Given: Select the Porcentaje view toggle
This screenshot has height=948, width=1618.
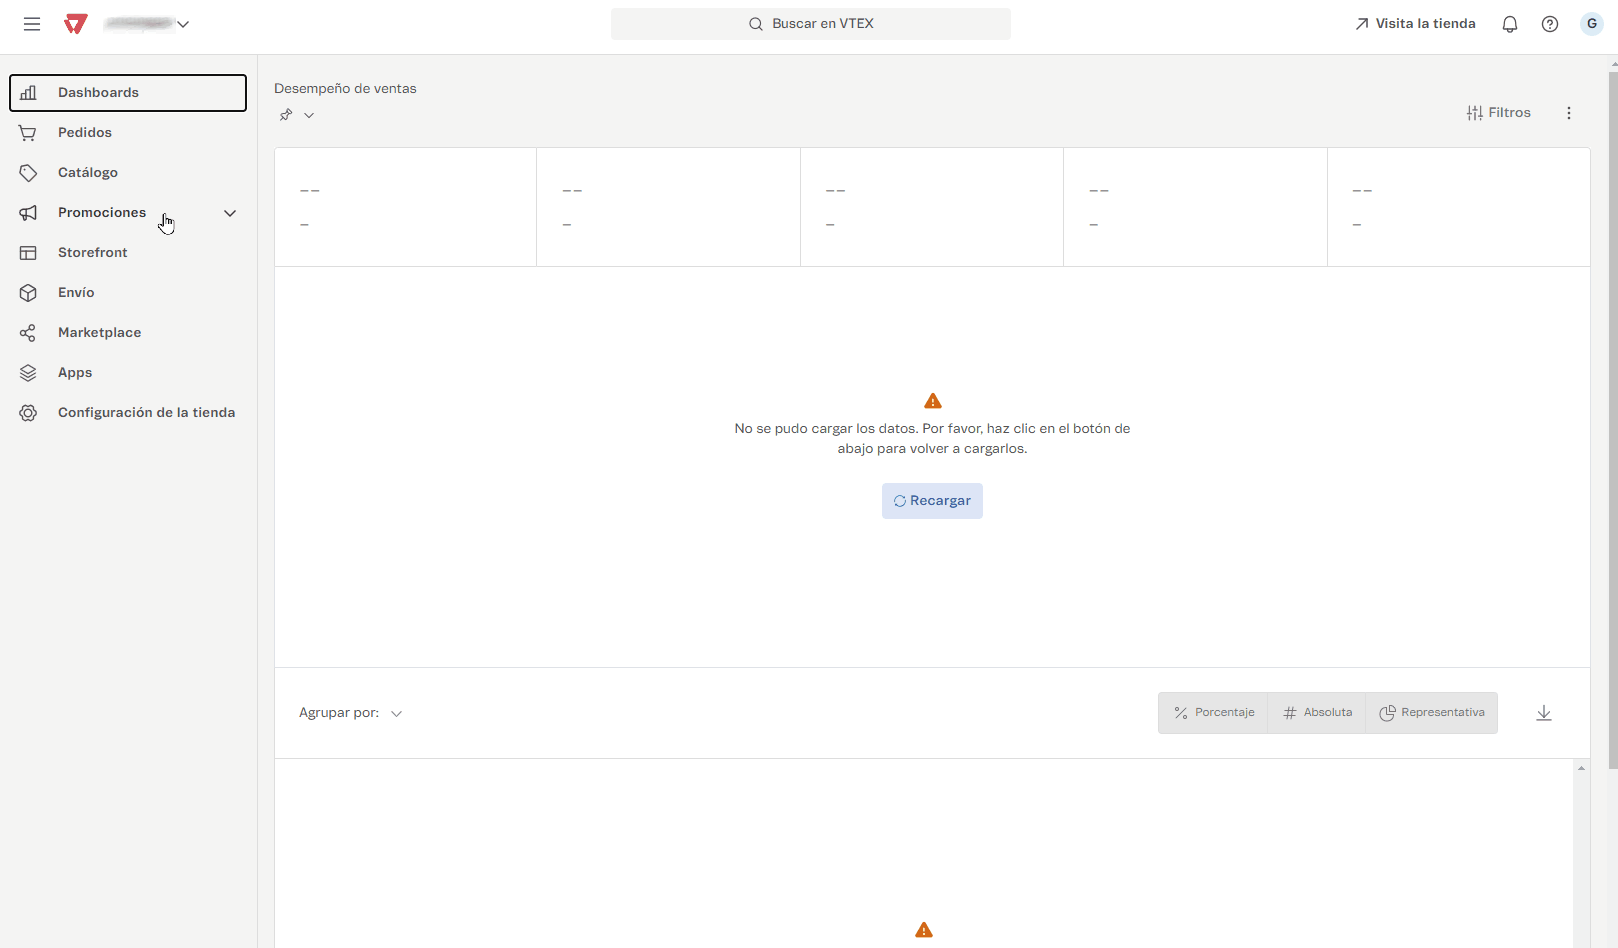Looking at the screenshot, I should tap(1213, 713).
